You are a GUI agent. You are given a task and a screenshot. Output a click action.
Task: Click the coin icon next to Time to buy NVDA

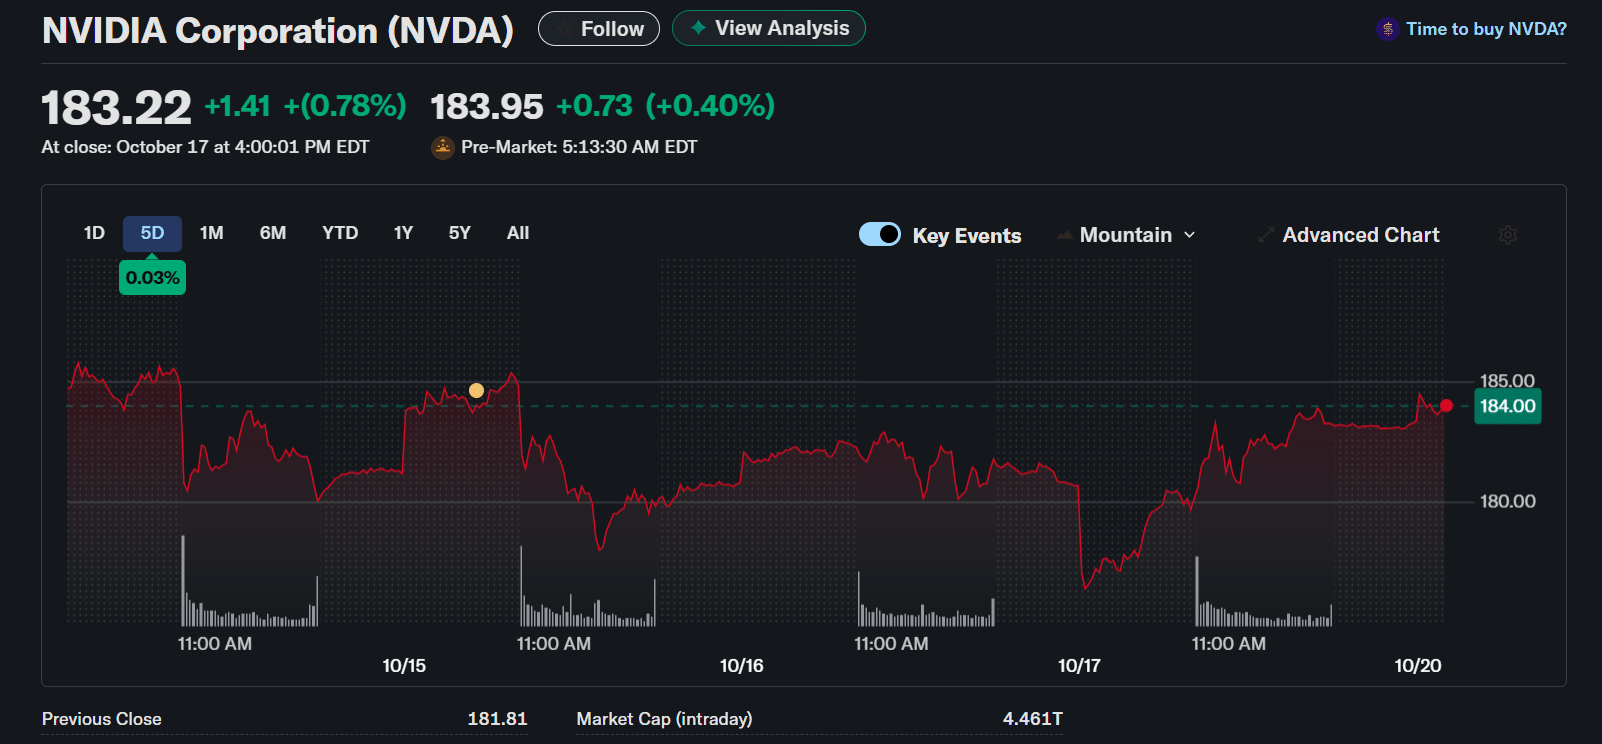coord(1387,28)
